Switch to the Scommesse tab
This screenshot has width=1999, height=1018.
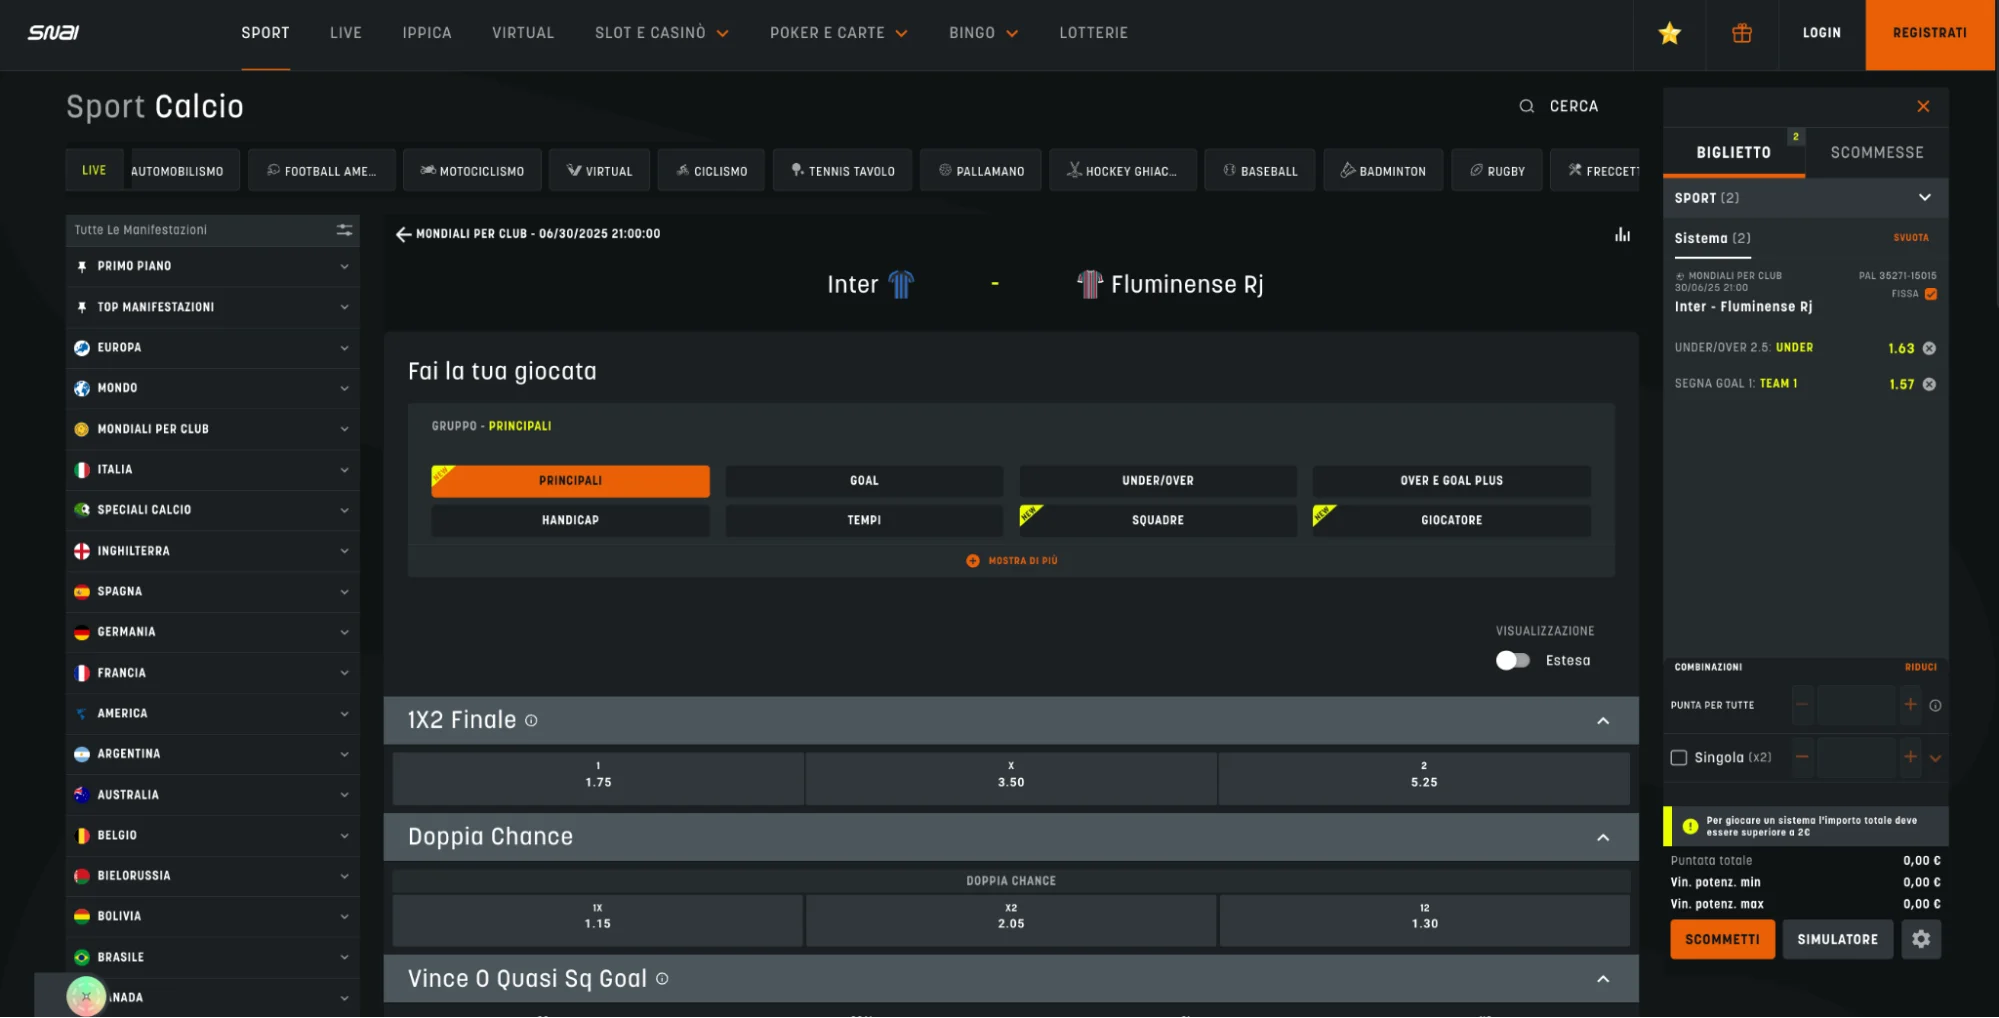tap(1876, 153)
